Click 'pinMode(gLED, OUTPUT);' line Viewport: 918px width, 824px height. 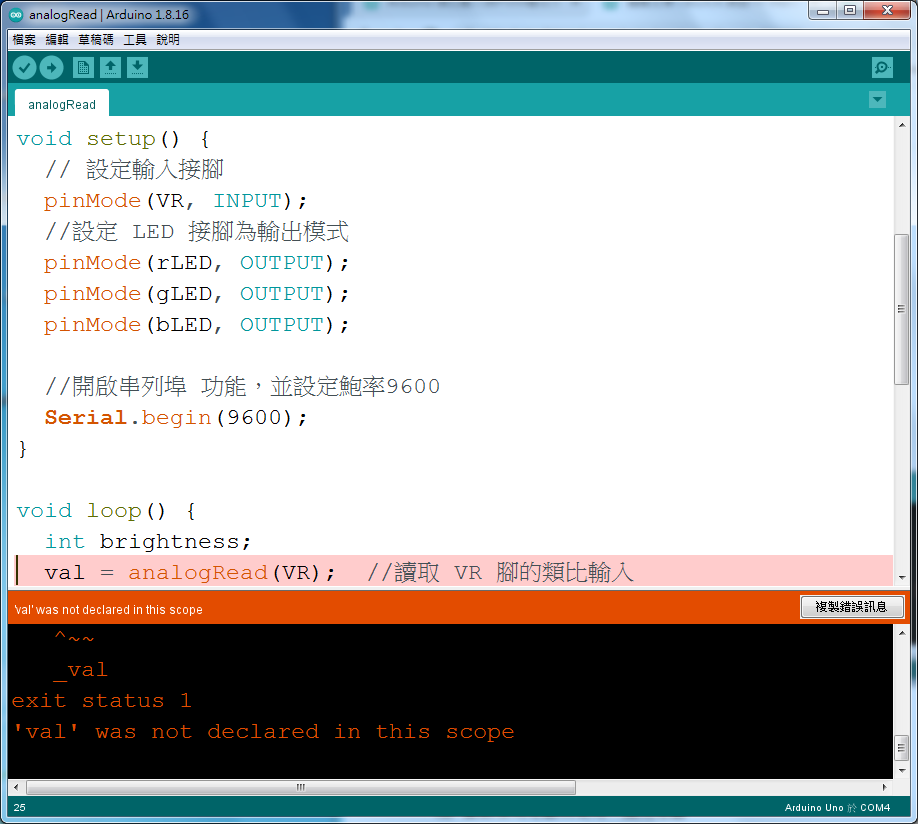point(196,294)
